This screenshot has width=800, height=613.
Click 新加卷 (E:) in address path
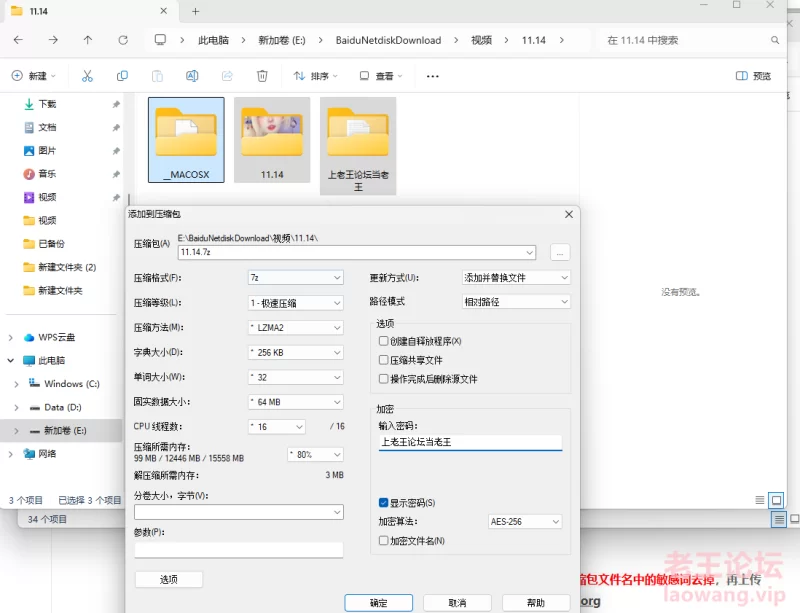pos(282,40)
